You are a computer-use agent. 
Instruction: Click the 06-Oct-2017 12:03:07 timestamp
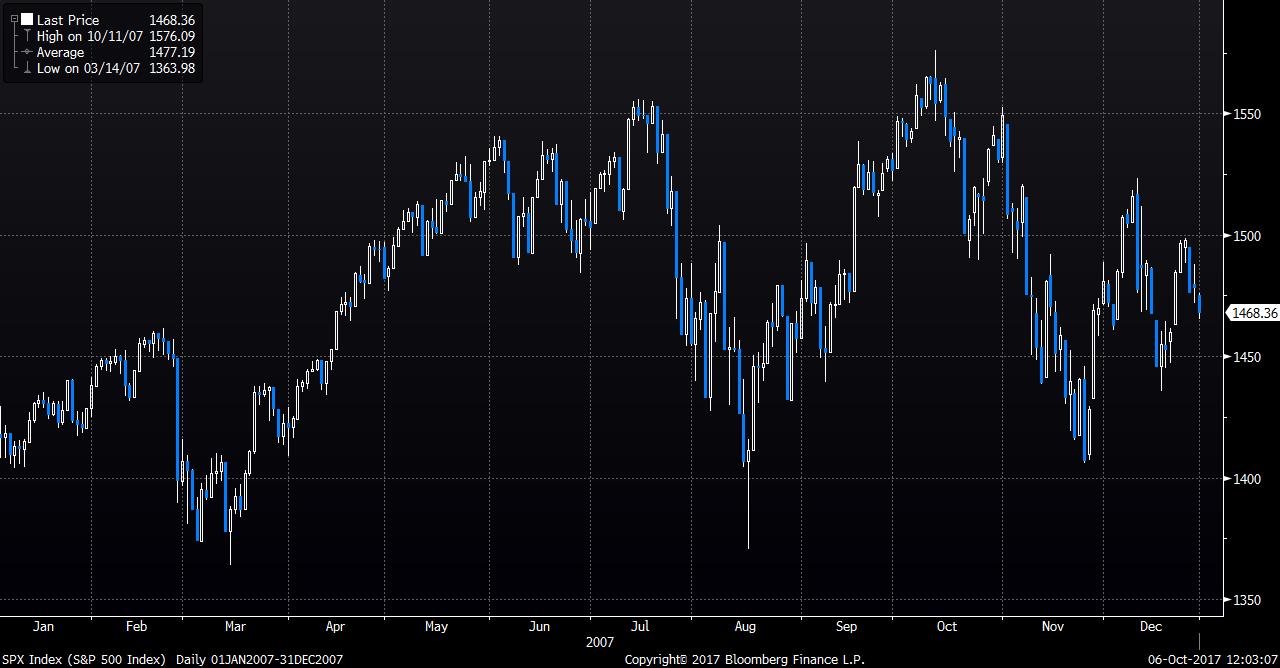[1212, 660]
